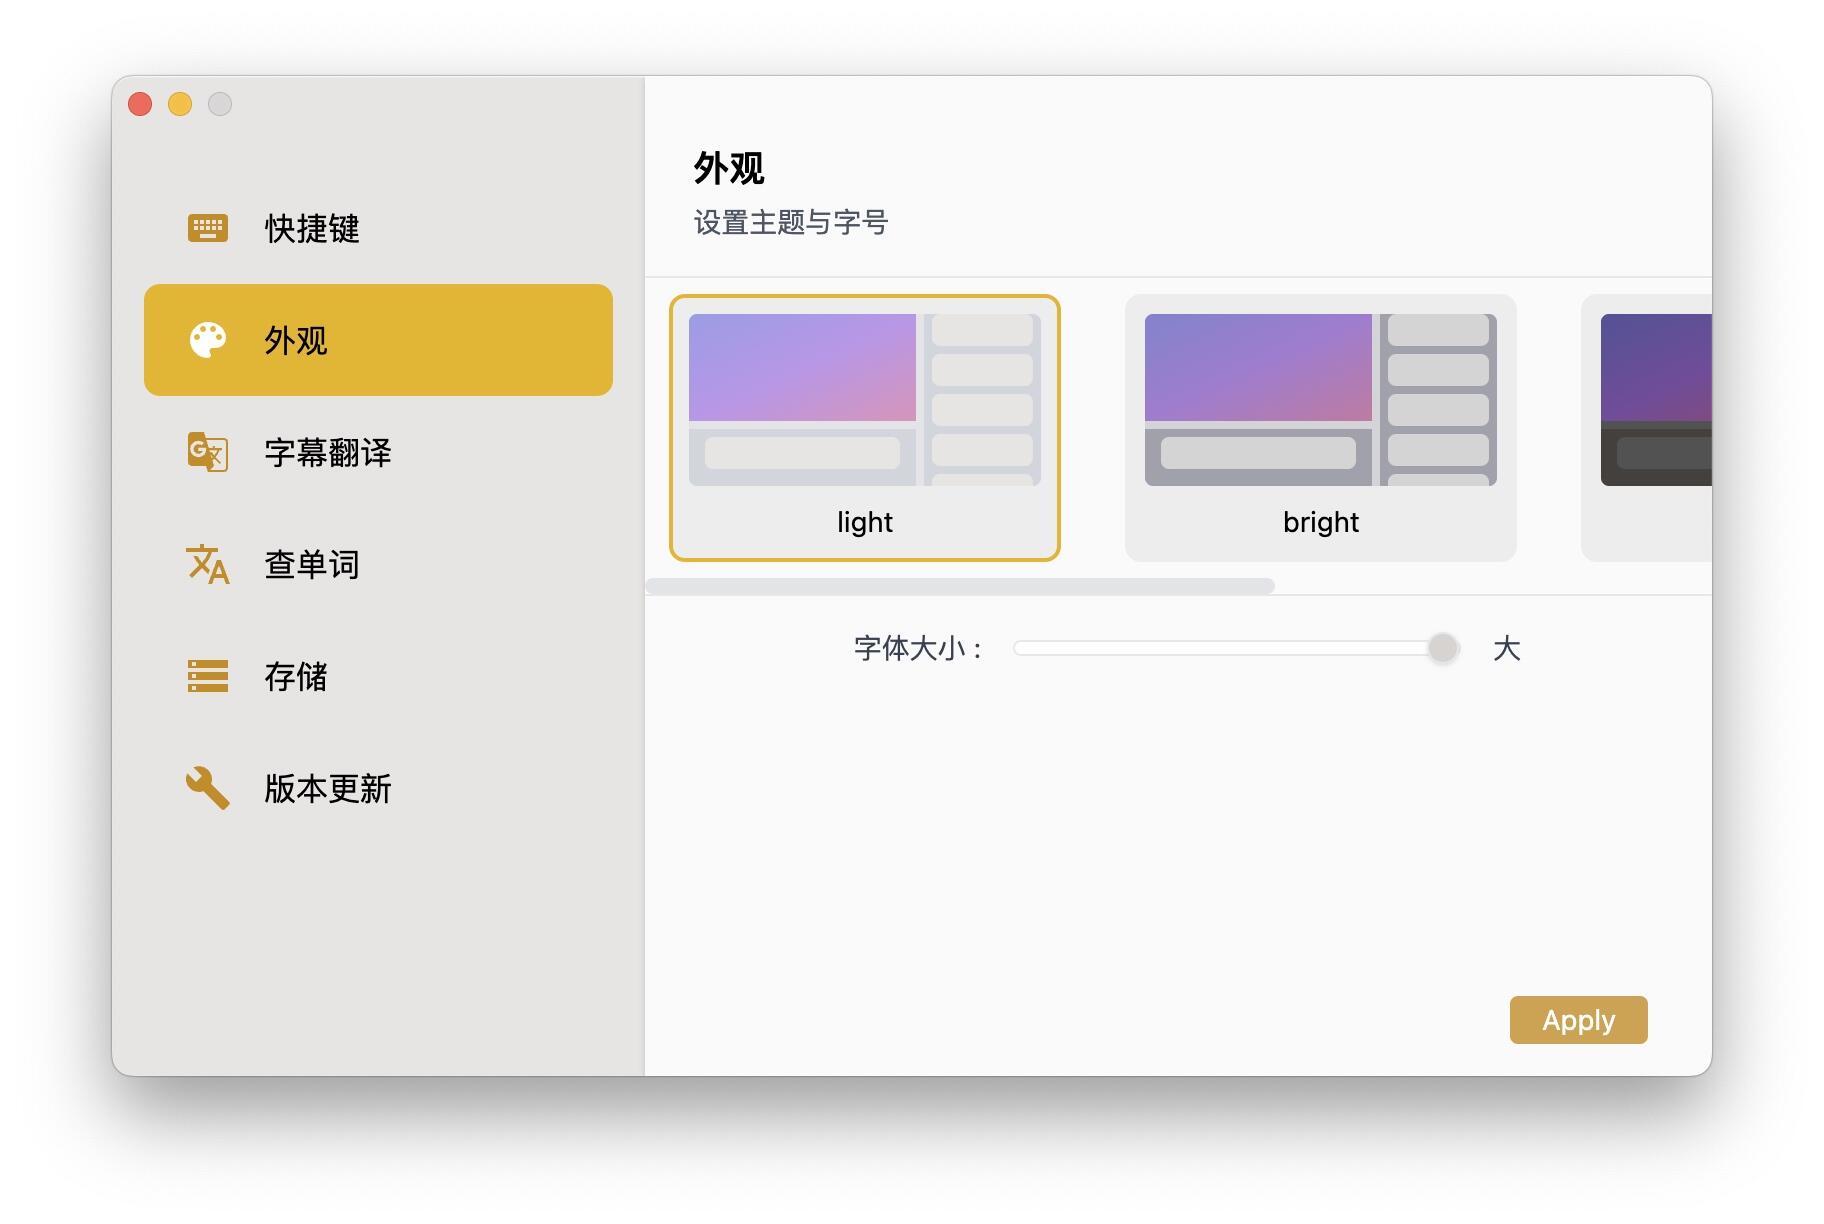Minimize window using the yellow button
This screenshot has width=1824, height=1224.
pos(180,104)
